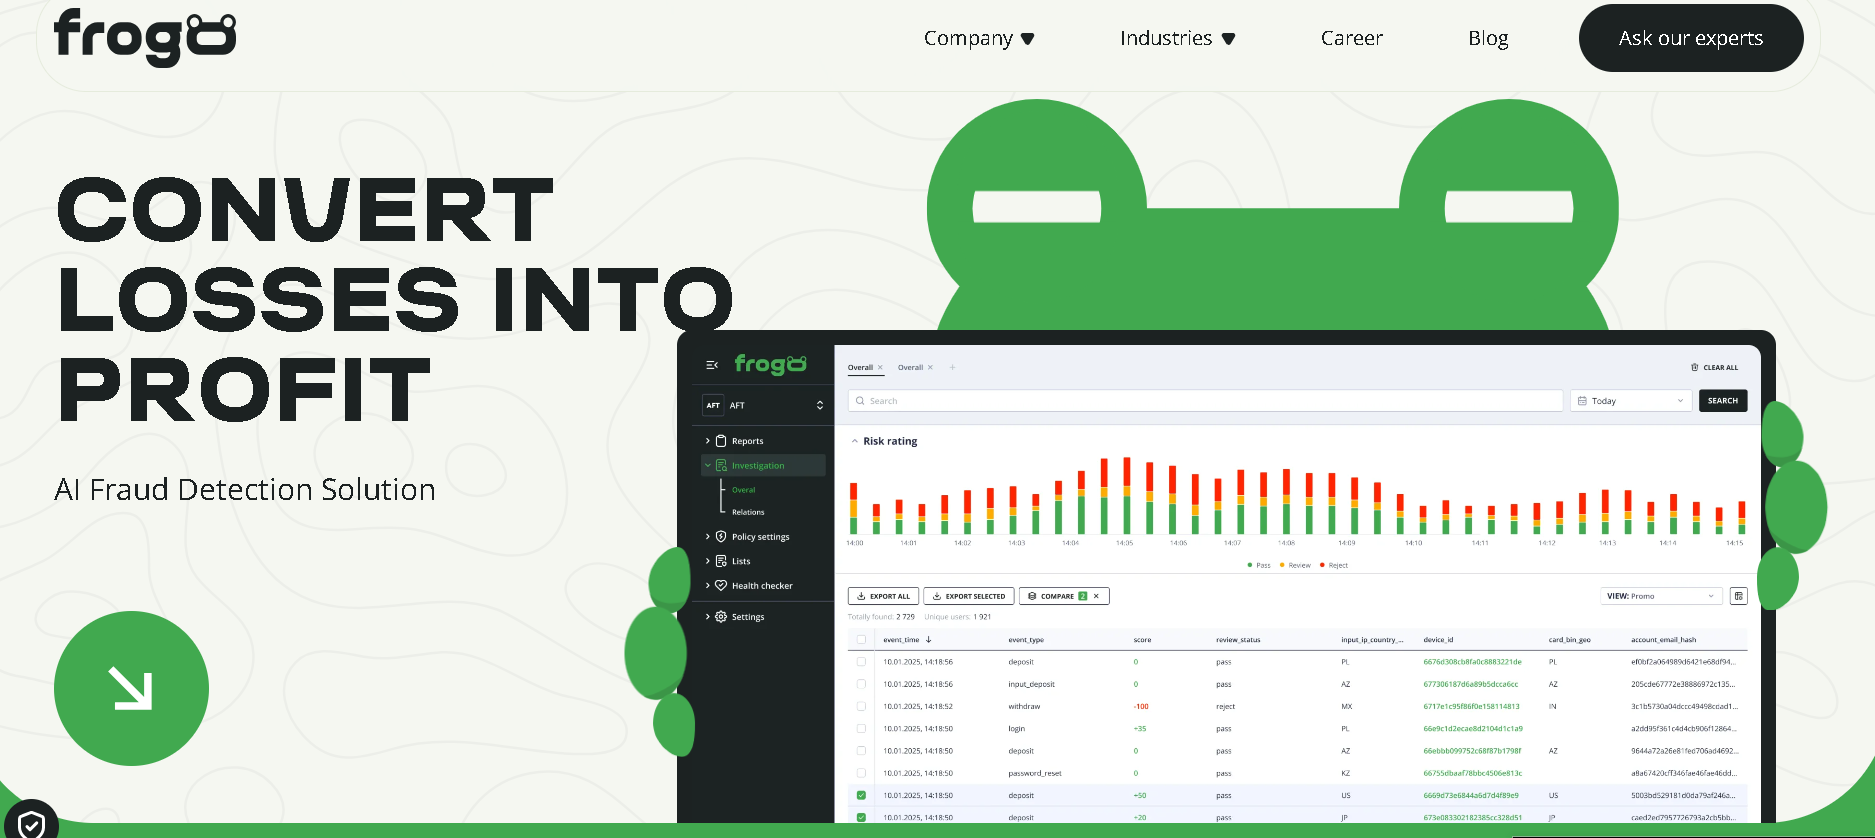Click the EXPORT ALL button
The height and width of the screenshot is (838, 1875).
pyautogui.click(x=883, y=596)
